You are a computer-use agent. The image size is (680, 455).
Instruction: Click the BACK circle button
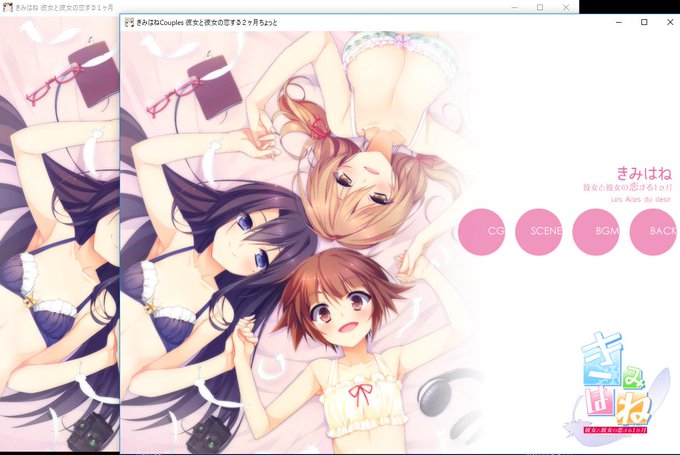(653, 232)
